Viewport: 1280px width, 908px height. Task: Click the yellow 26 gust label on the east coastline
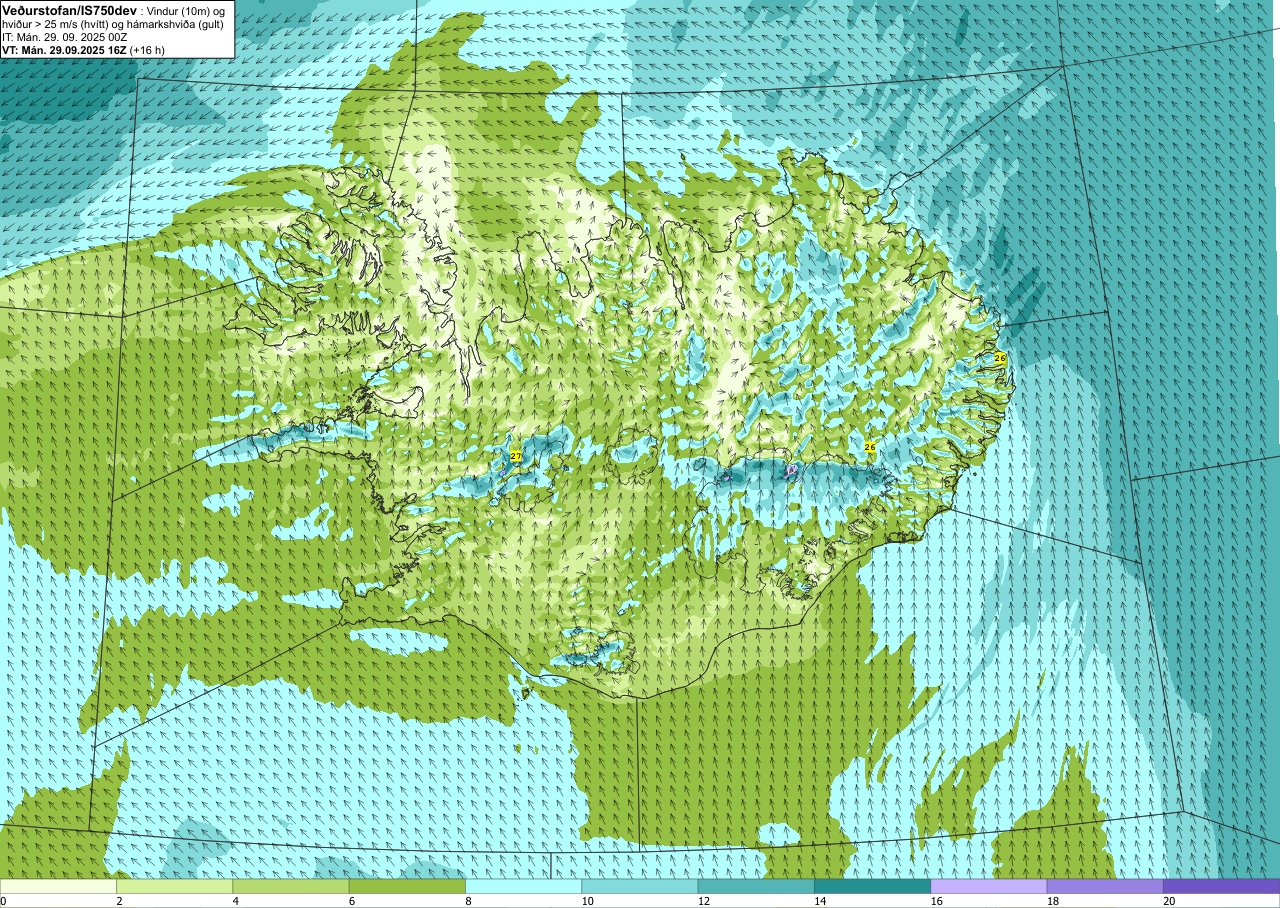tap(1000, 358)
